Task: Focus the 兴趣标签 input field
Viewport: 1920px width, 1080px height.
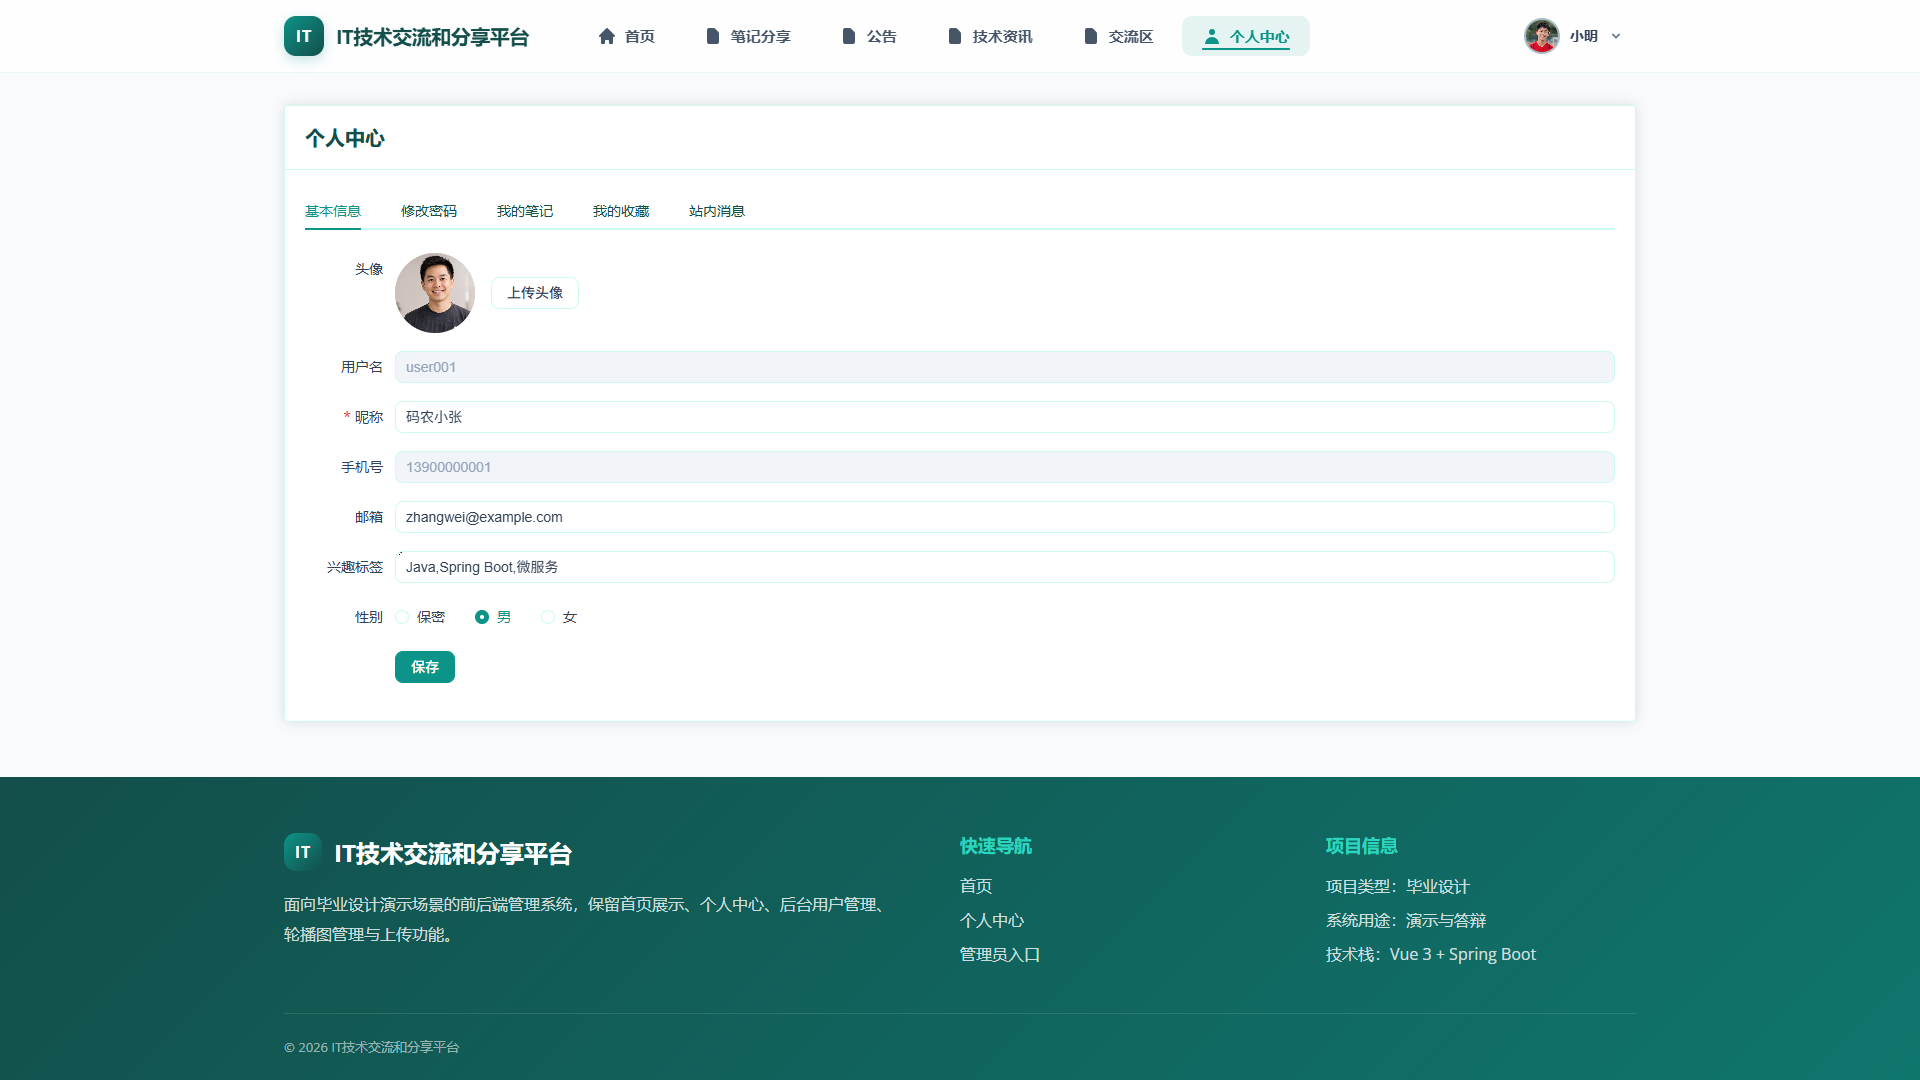Action: tap(1005, 567)
